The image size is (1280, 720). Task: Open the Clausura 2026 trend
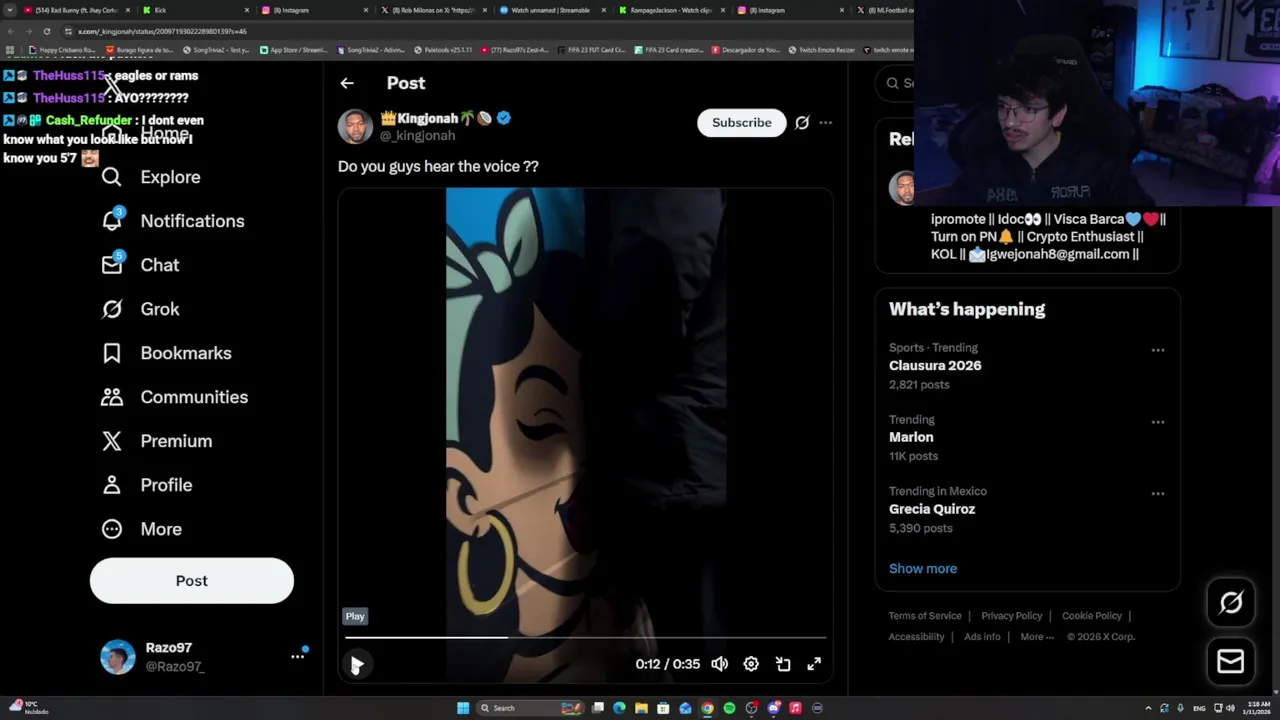click(935, 366)
